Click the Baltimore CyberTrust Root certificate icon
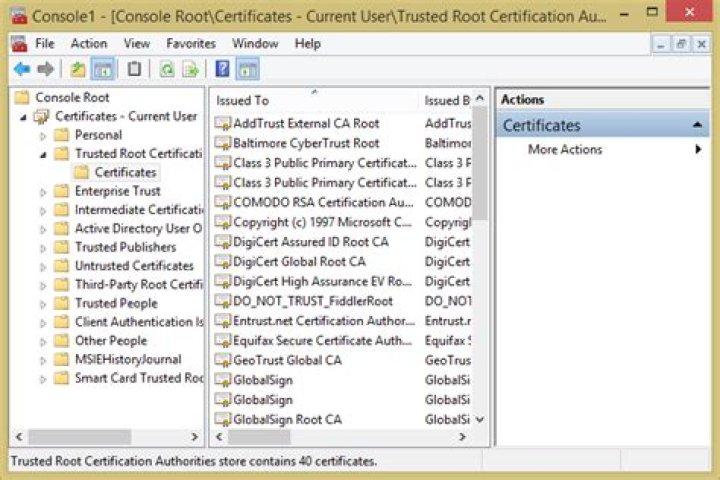The image size is (720, 480). click(x=223, y=143)
